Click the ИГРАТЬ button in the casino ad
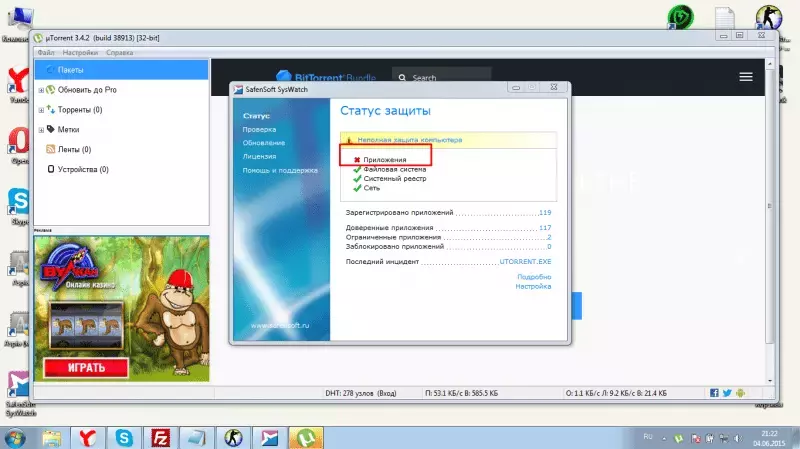800x449 pixels. tap(86, 367)
